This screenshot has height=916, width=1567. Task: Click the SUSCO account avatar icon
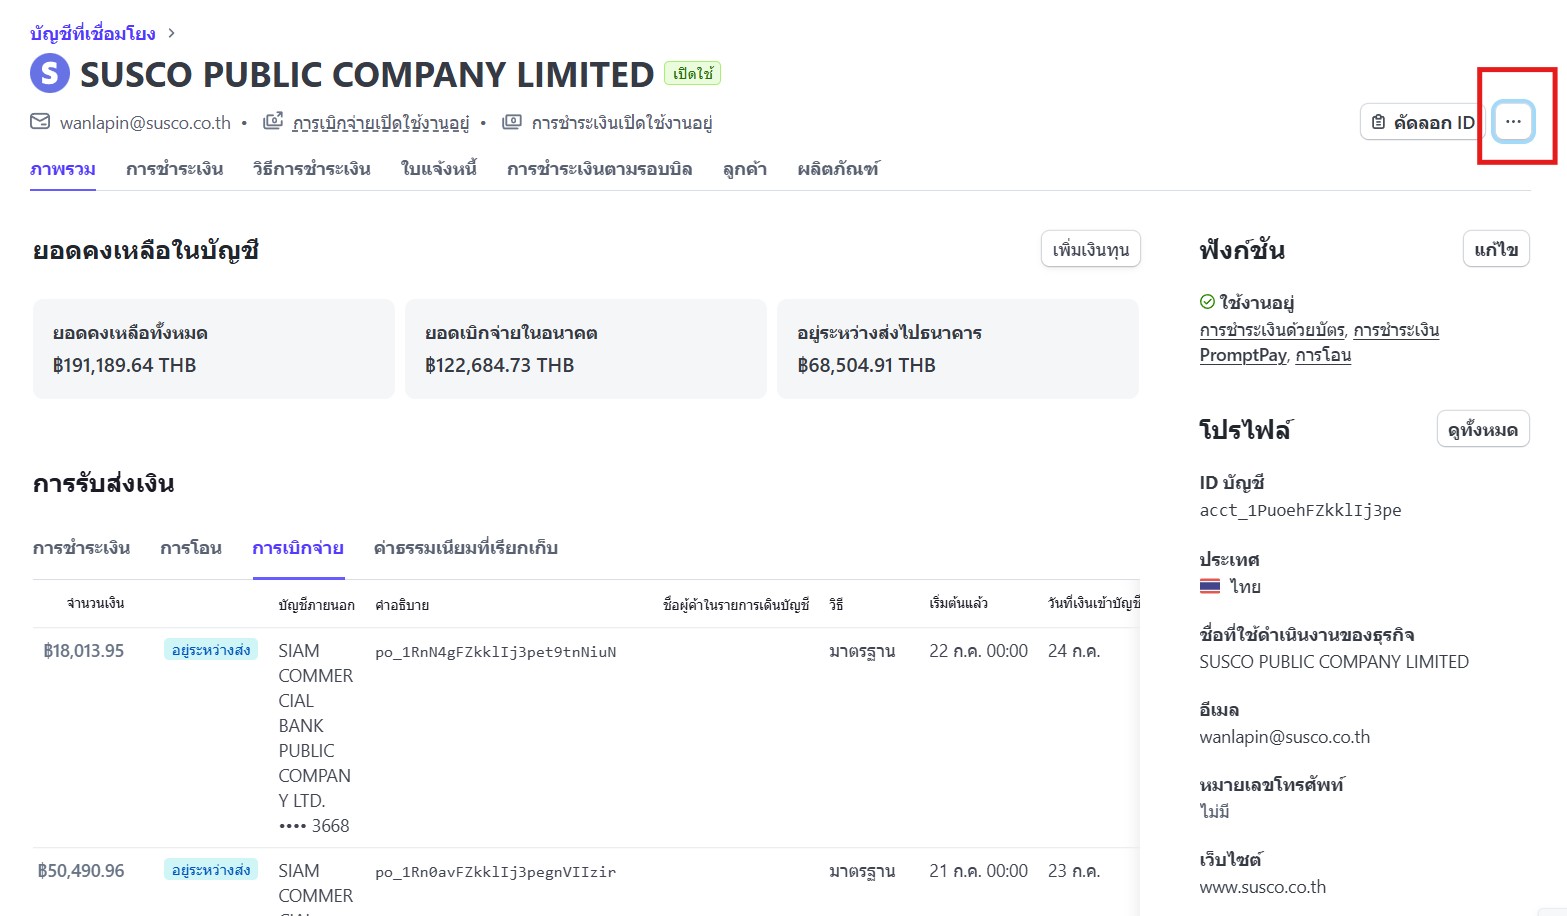coord(50,74)
